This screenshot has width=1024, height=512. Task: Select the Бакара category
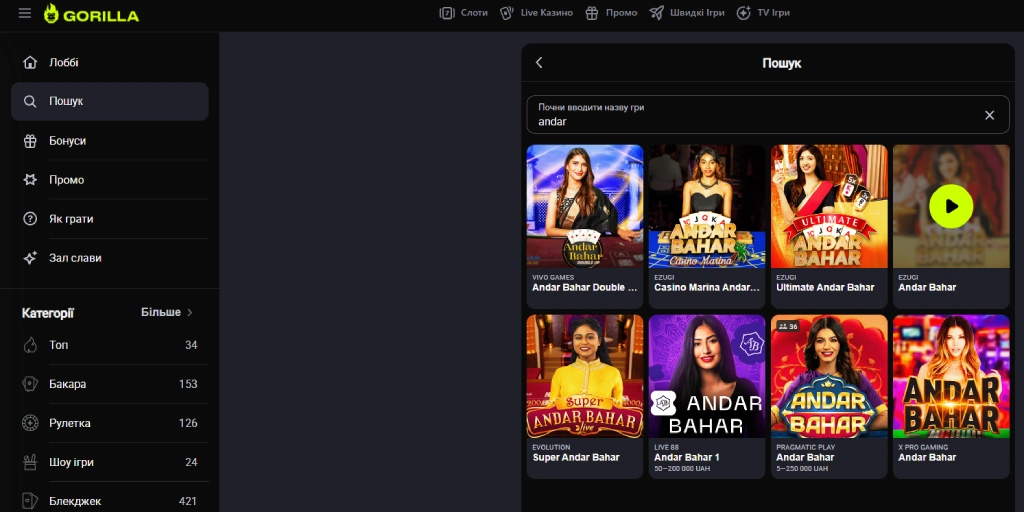coord(68,384)
